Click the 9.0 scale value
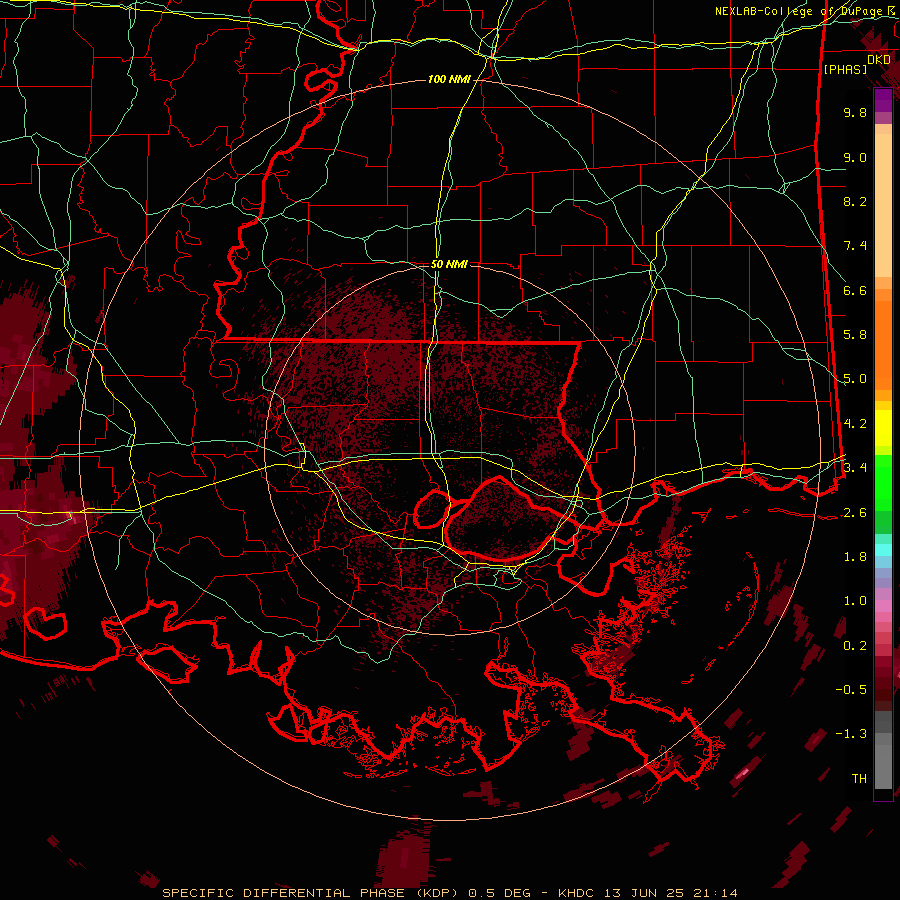Viewport: 900px width, 900px height. click(x=855, y=157)
